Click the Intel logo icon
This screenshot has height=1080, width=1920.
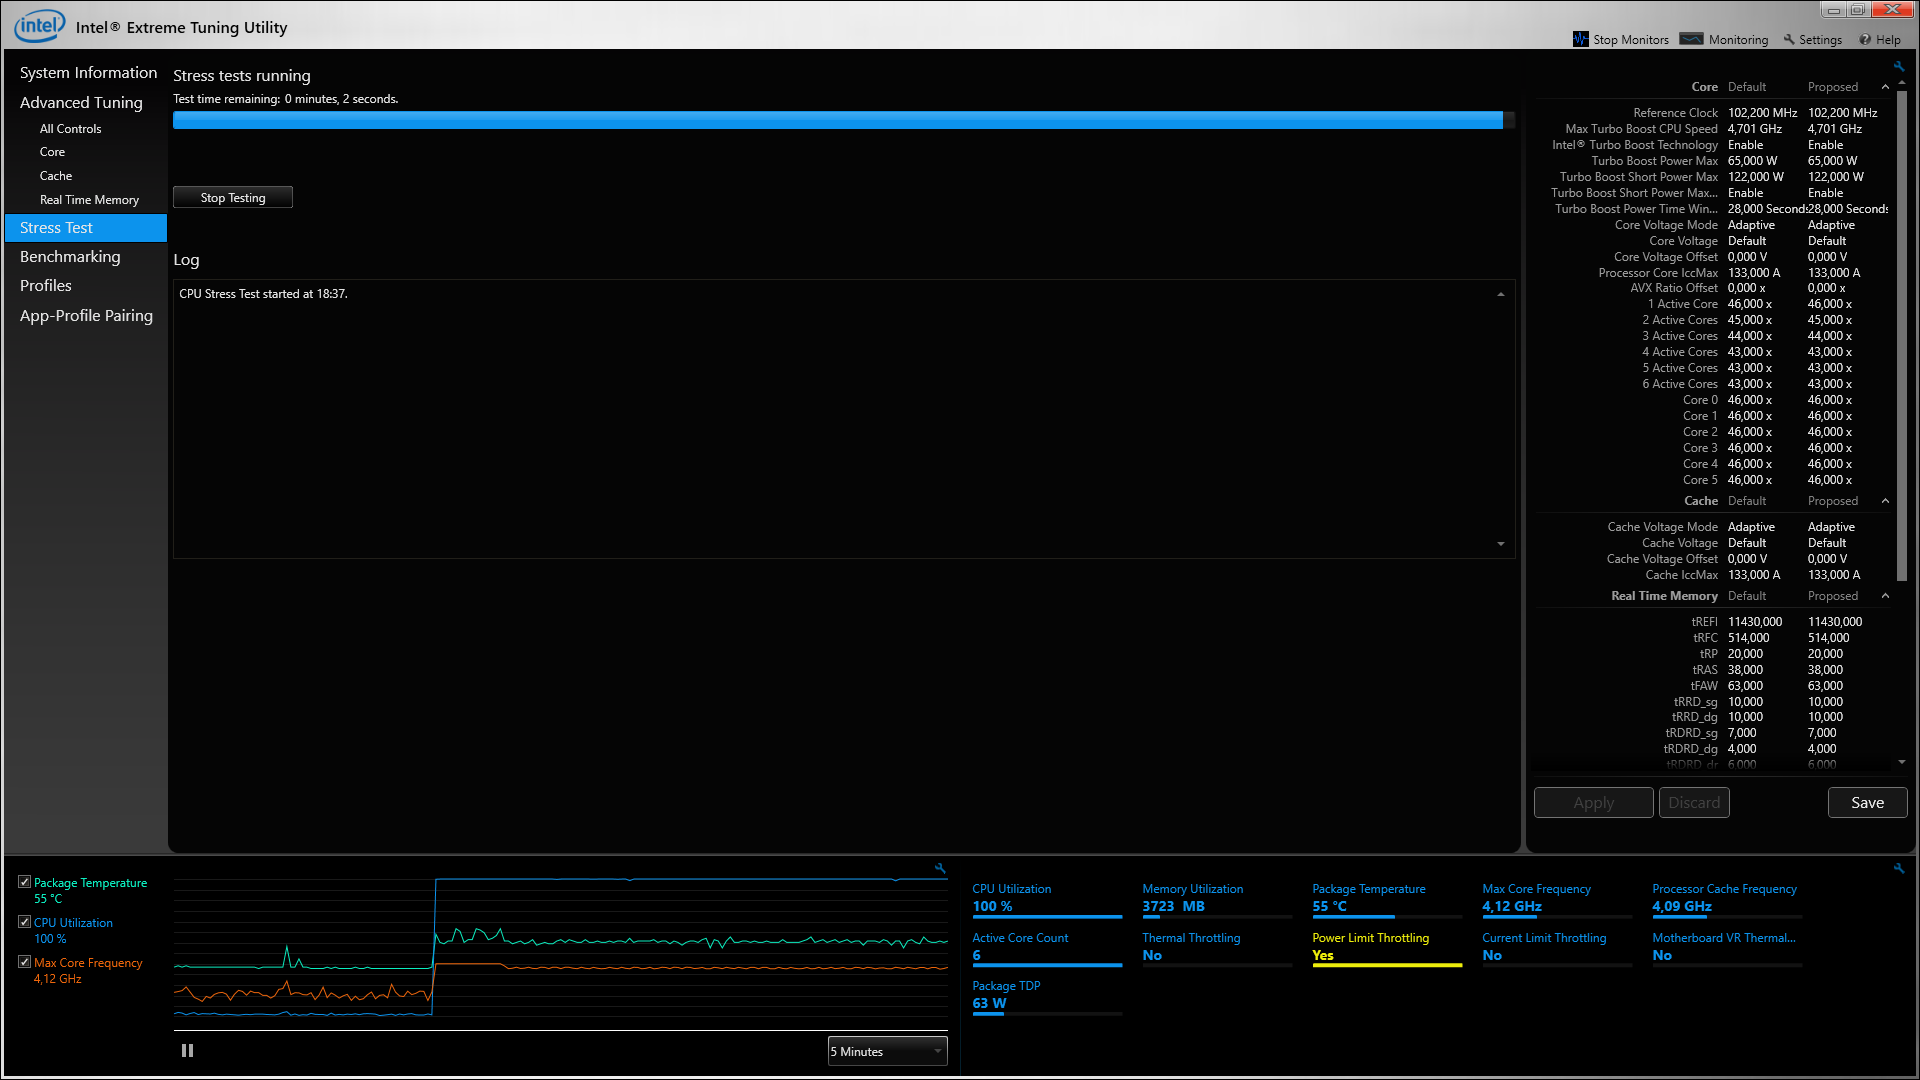click(40, 25)
